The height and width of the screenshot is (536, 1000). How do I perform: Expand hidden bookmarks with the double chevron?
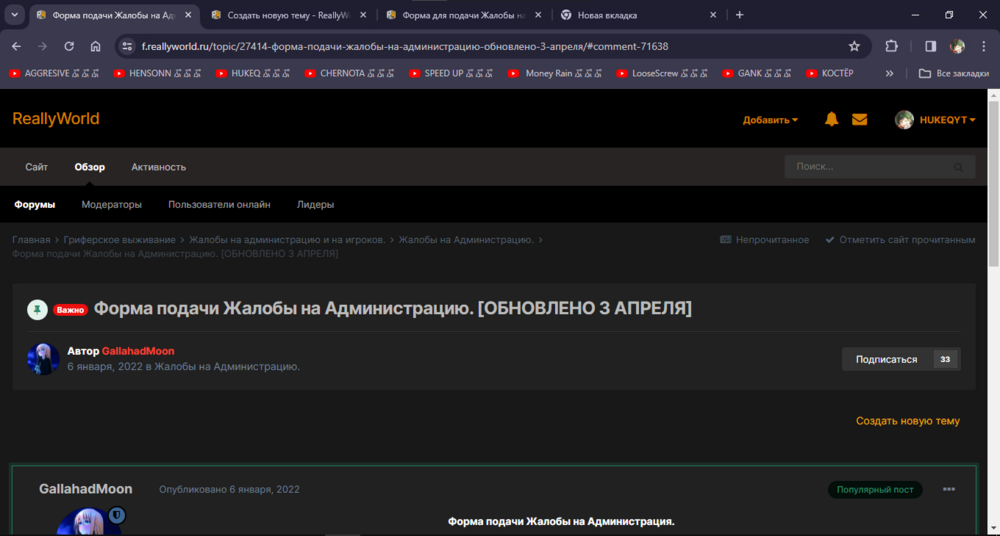pyautogui.click(x=890, y=73)
